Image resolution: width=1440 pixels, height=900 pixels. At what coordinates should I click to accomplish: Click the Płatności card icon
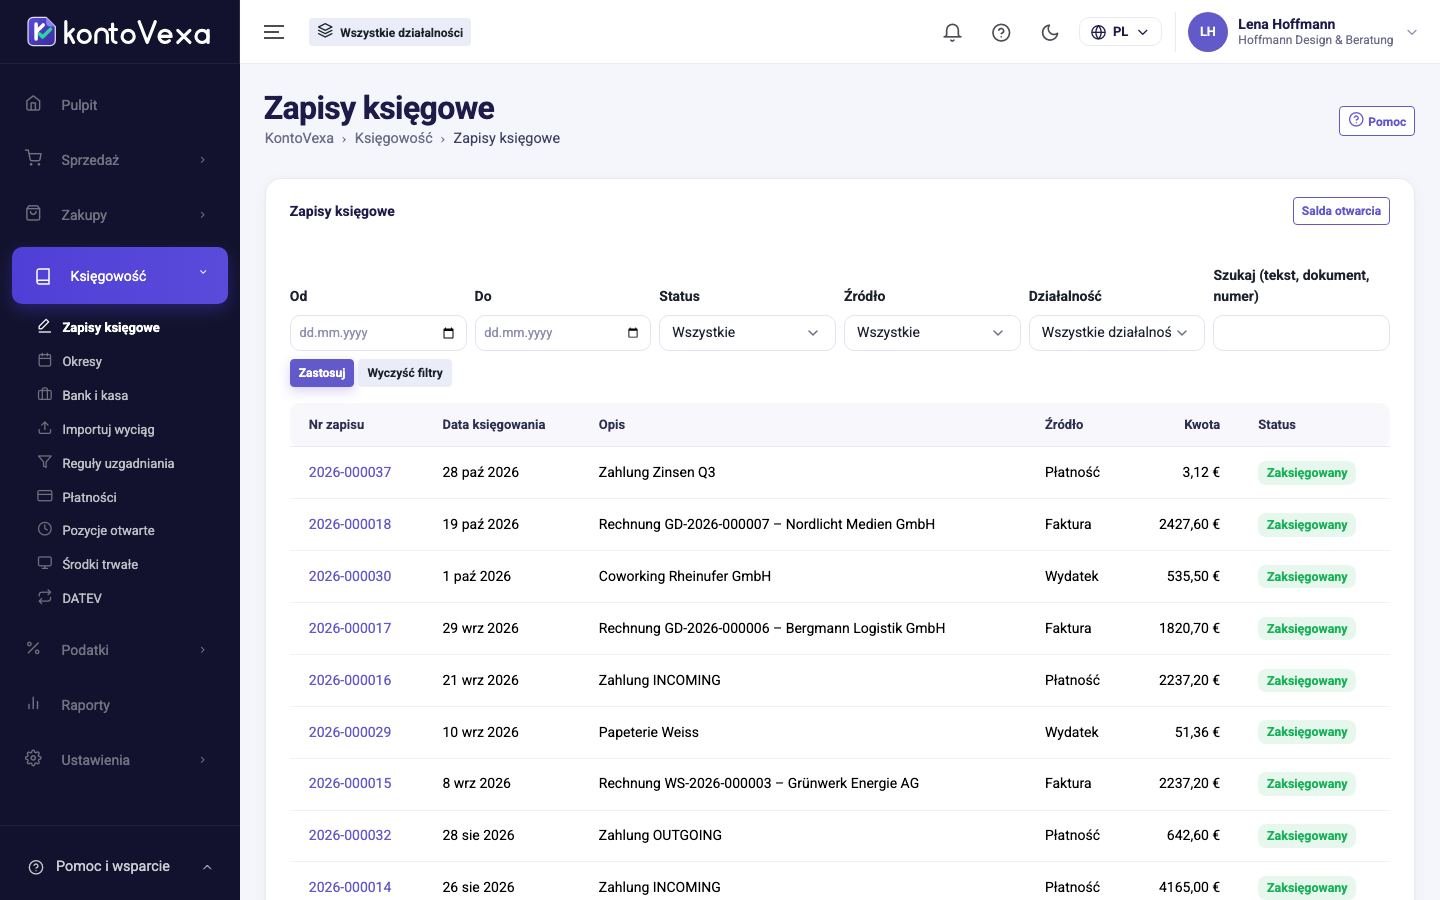click(44, 496)
